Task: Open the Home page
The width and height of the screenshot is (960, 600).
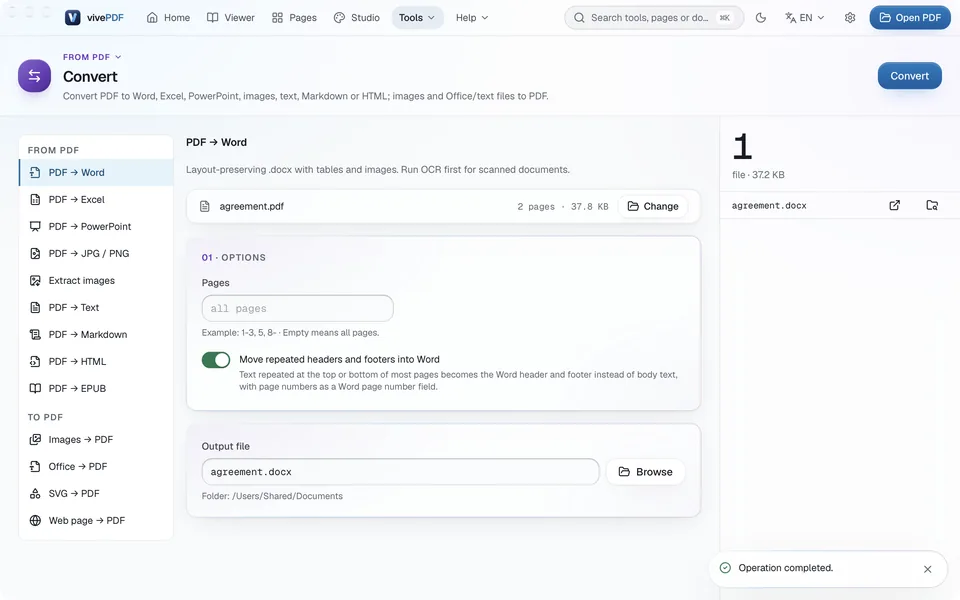Action: 168,18
